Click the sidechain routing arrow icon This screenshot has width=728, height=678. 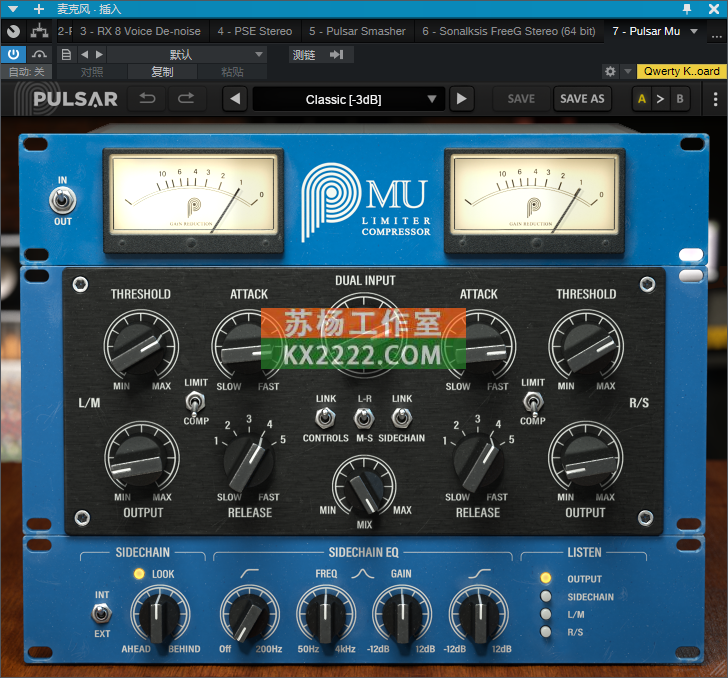[337, 55]
